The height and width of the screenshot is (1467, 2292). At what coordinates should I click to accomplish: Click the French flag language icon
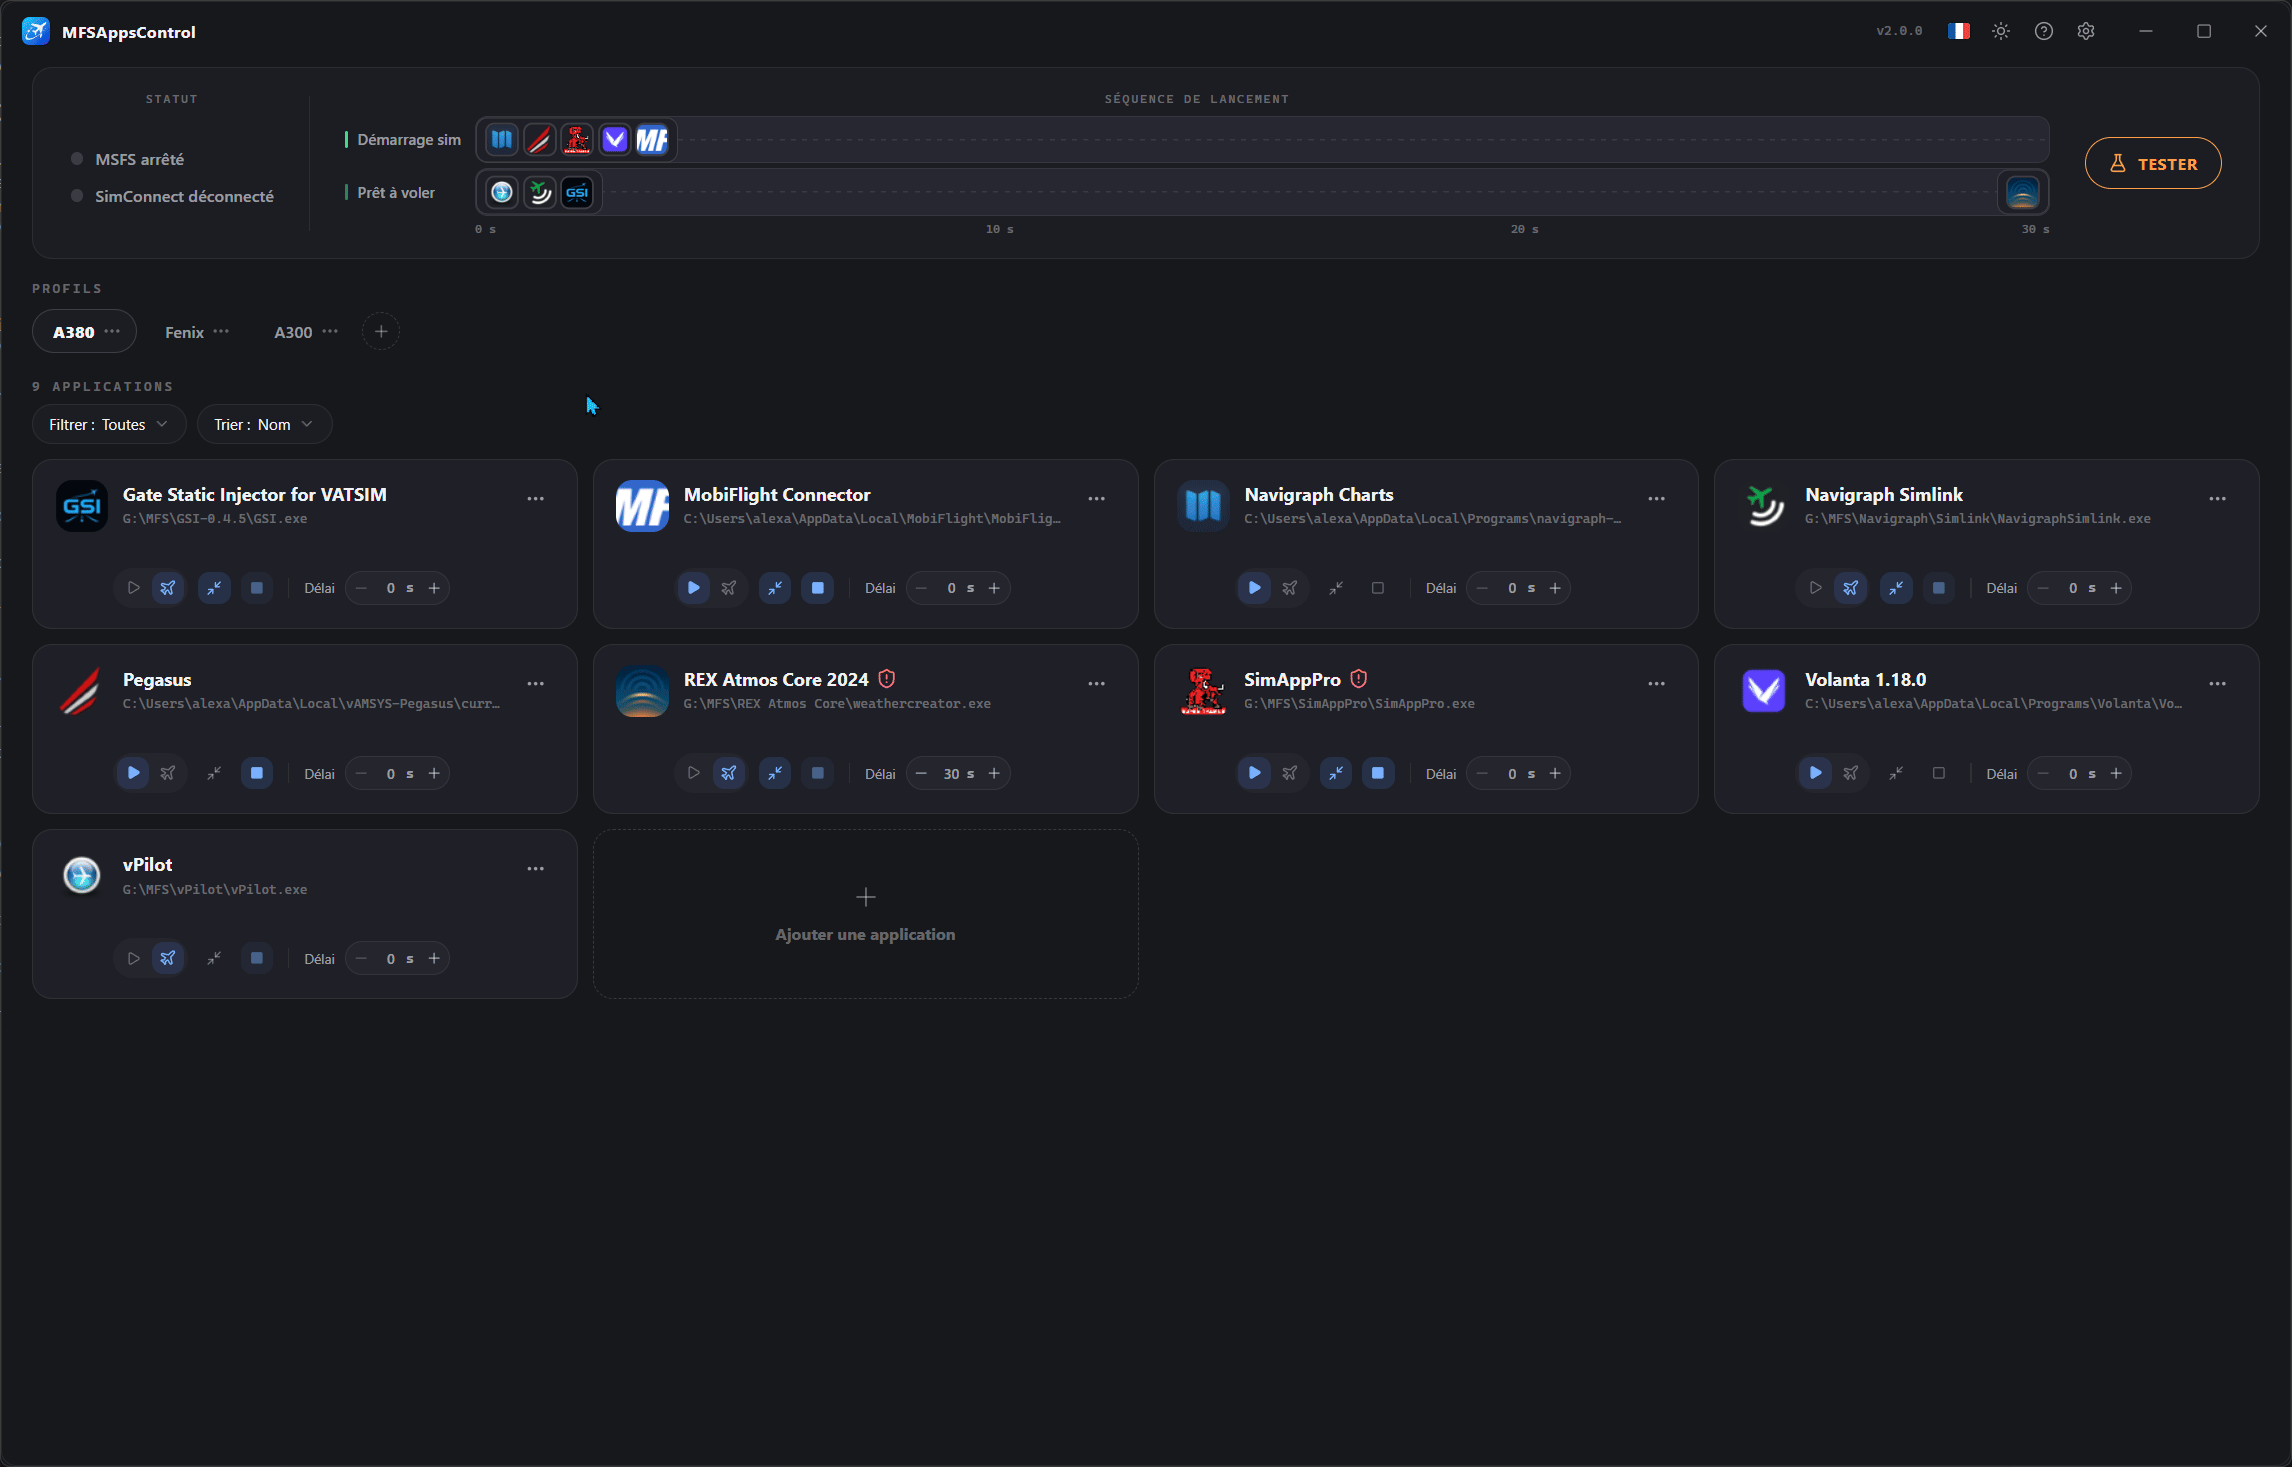coord(1958,31)
